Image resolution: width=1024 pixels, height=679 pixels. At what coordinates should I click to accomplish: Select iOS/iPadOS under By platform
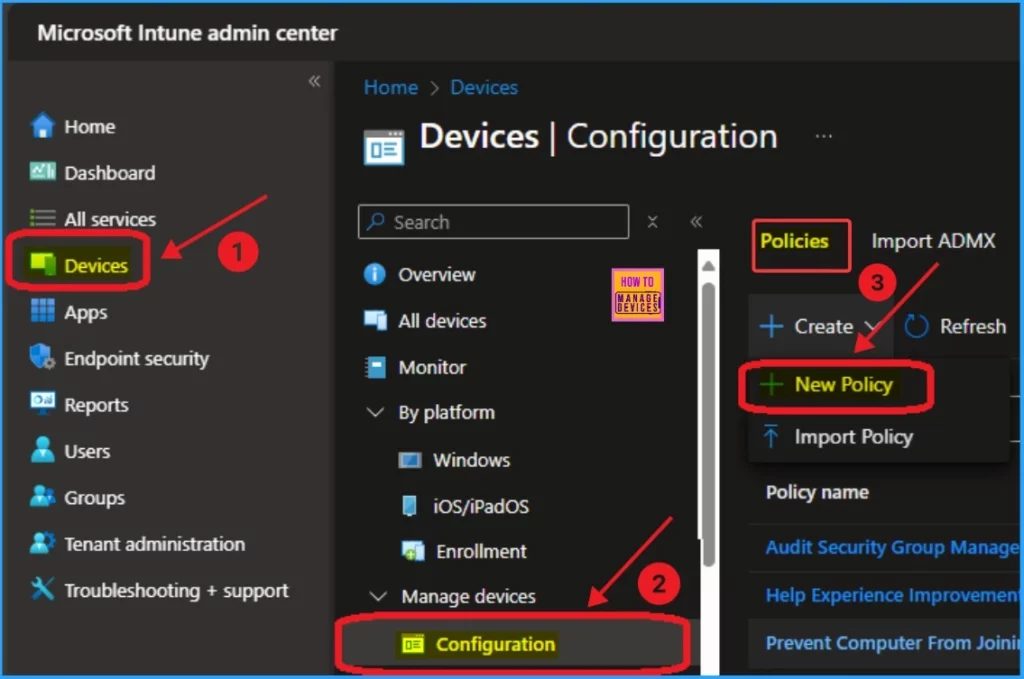pos(481,506)
